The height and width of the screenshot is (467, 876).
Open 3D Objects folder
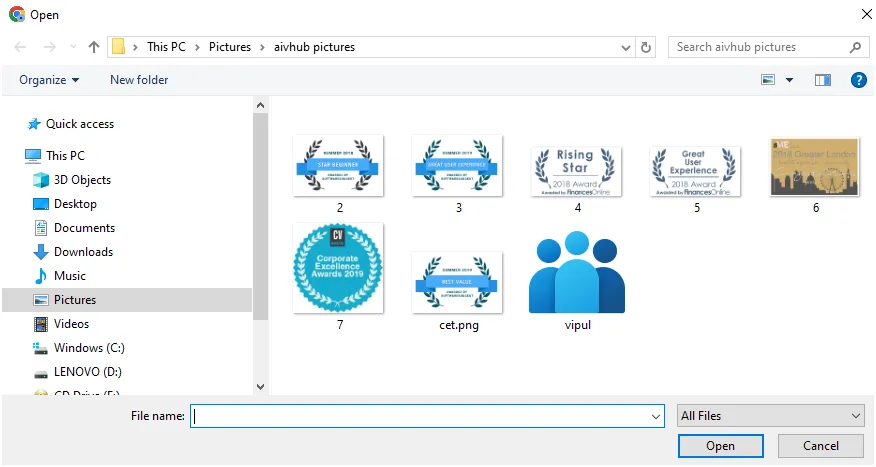[x=82, y=180]
